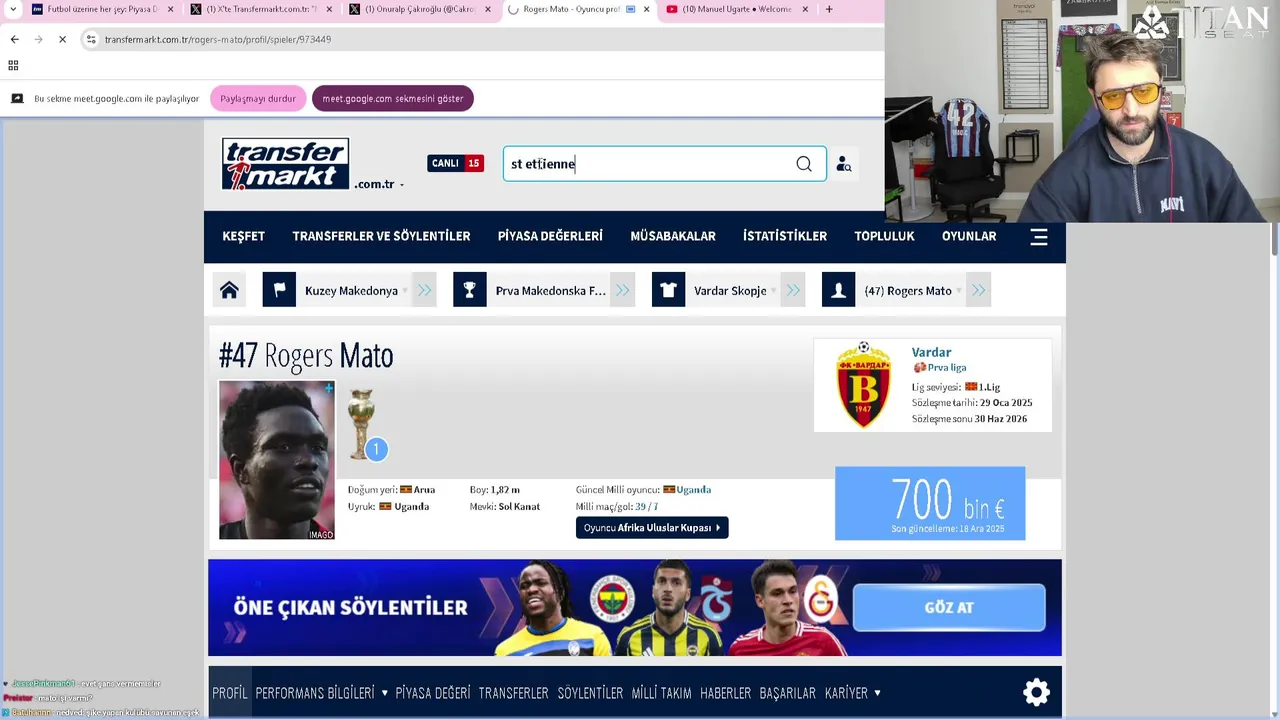The width and height of the screenshot is (1280, 720).
Task: Select the Başarılar tab
Action: [x=787, y=692]
